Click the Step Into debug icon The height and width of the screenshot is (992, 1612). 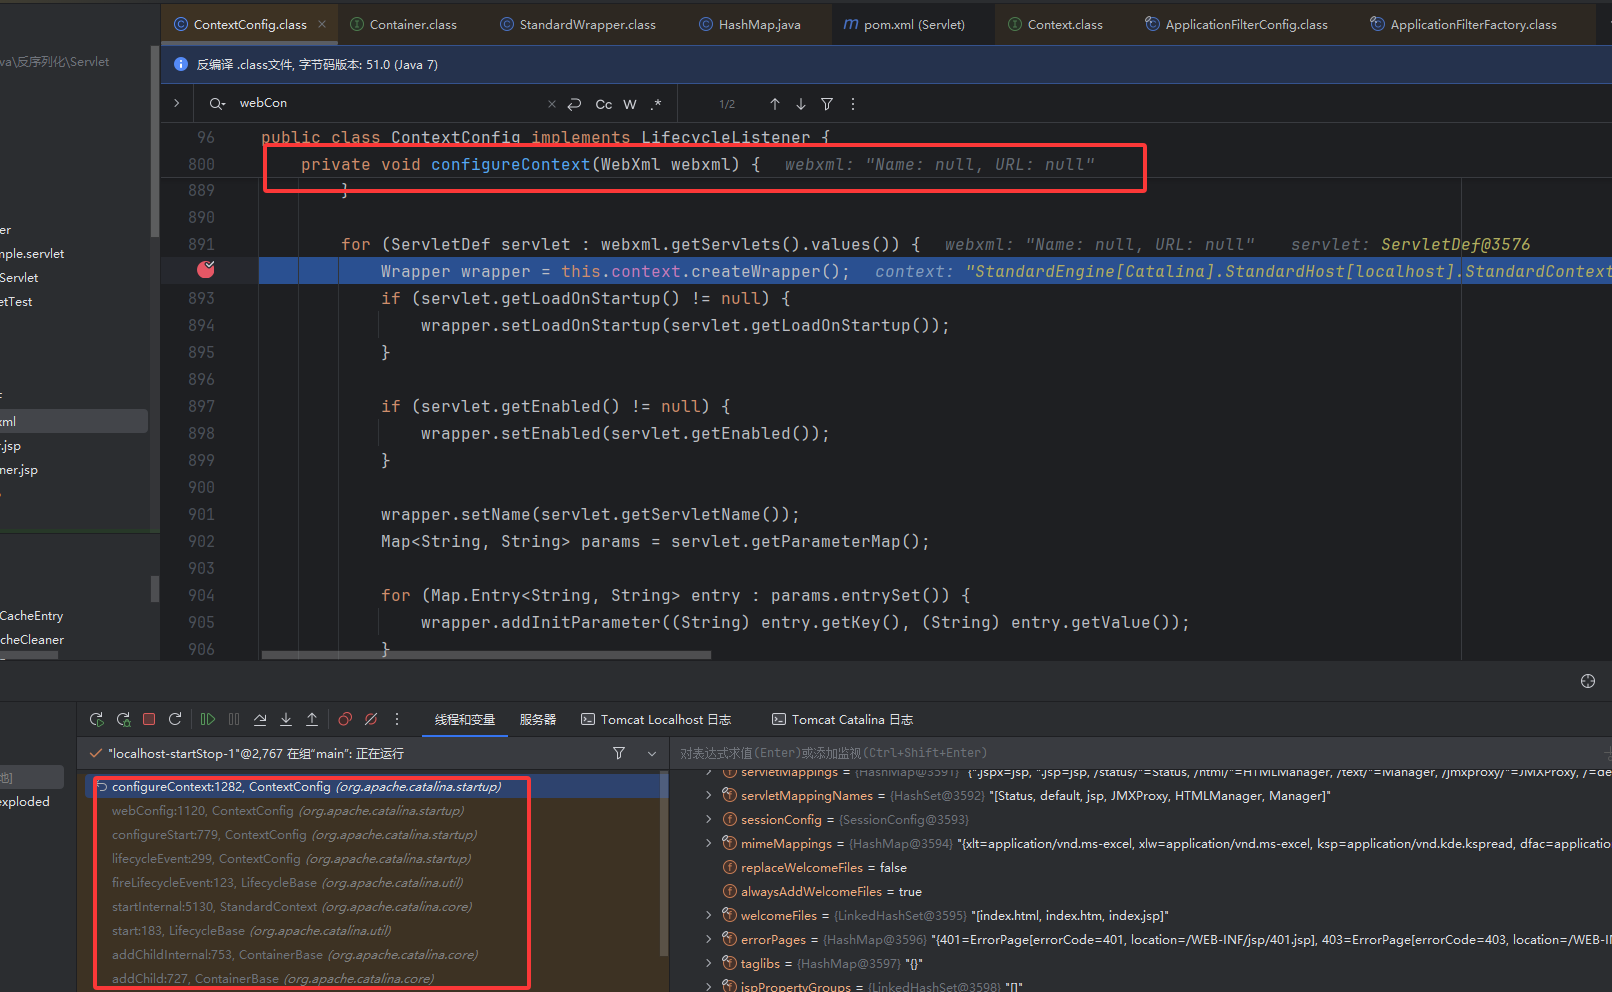(286, 719)
